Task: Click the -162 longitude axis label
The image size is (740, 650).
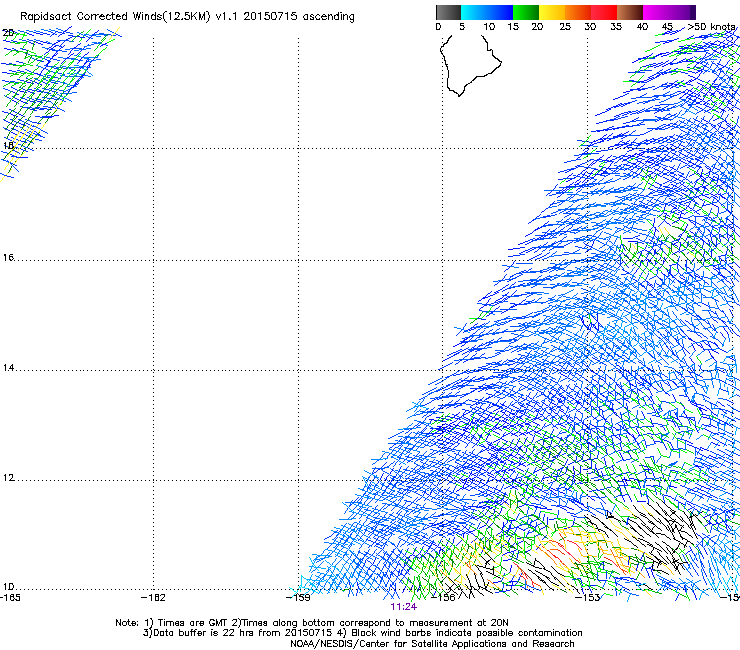Action: 153,598
